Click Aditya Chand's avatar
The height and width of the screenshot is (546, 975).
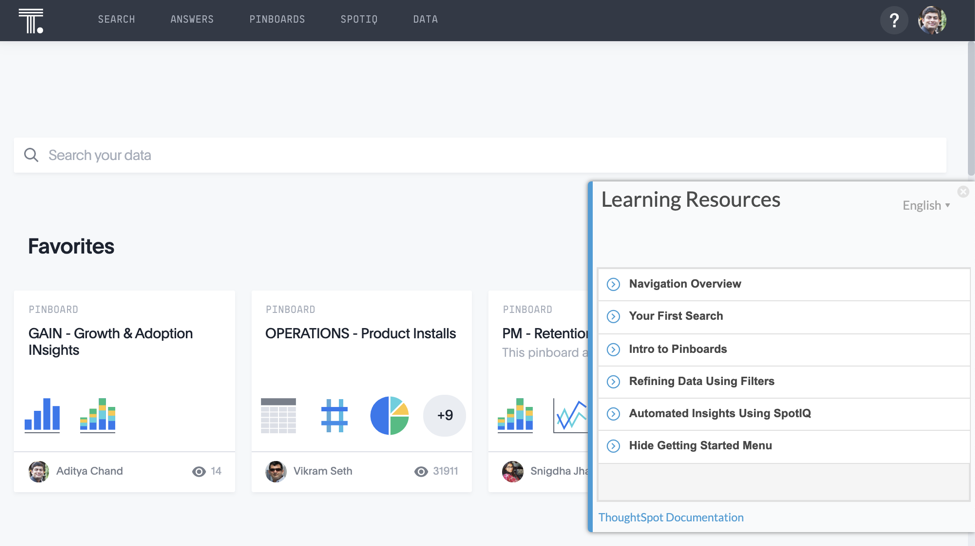point(39,471)
